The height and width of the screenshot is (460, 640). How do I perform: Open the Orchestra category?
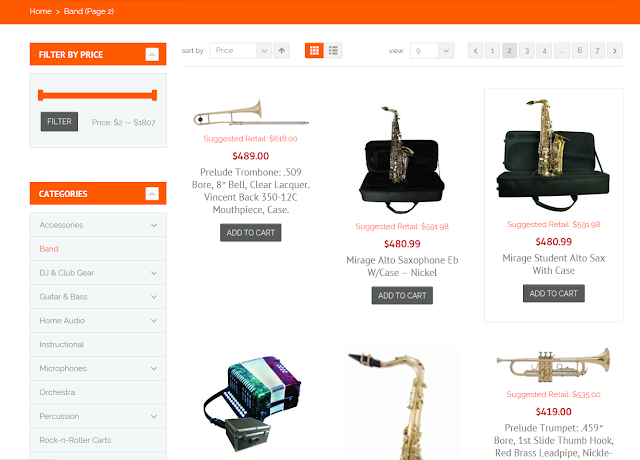click(x=57, y=392)
